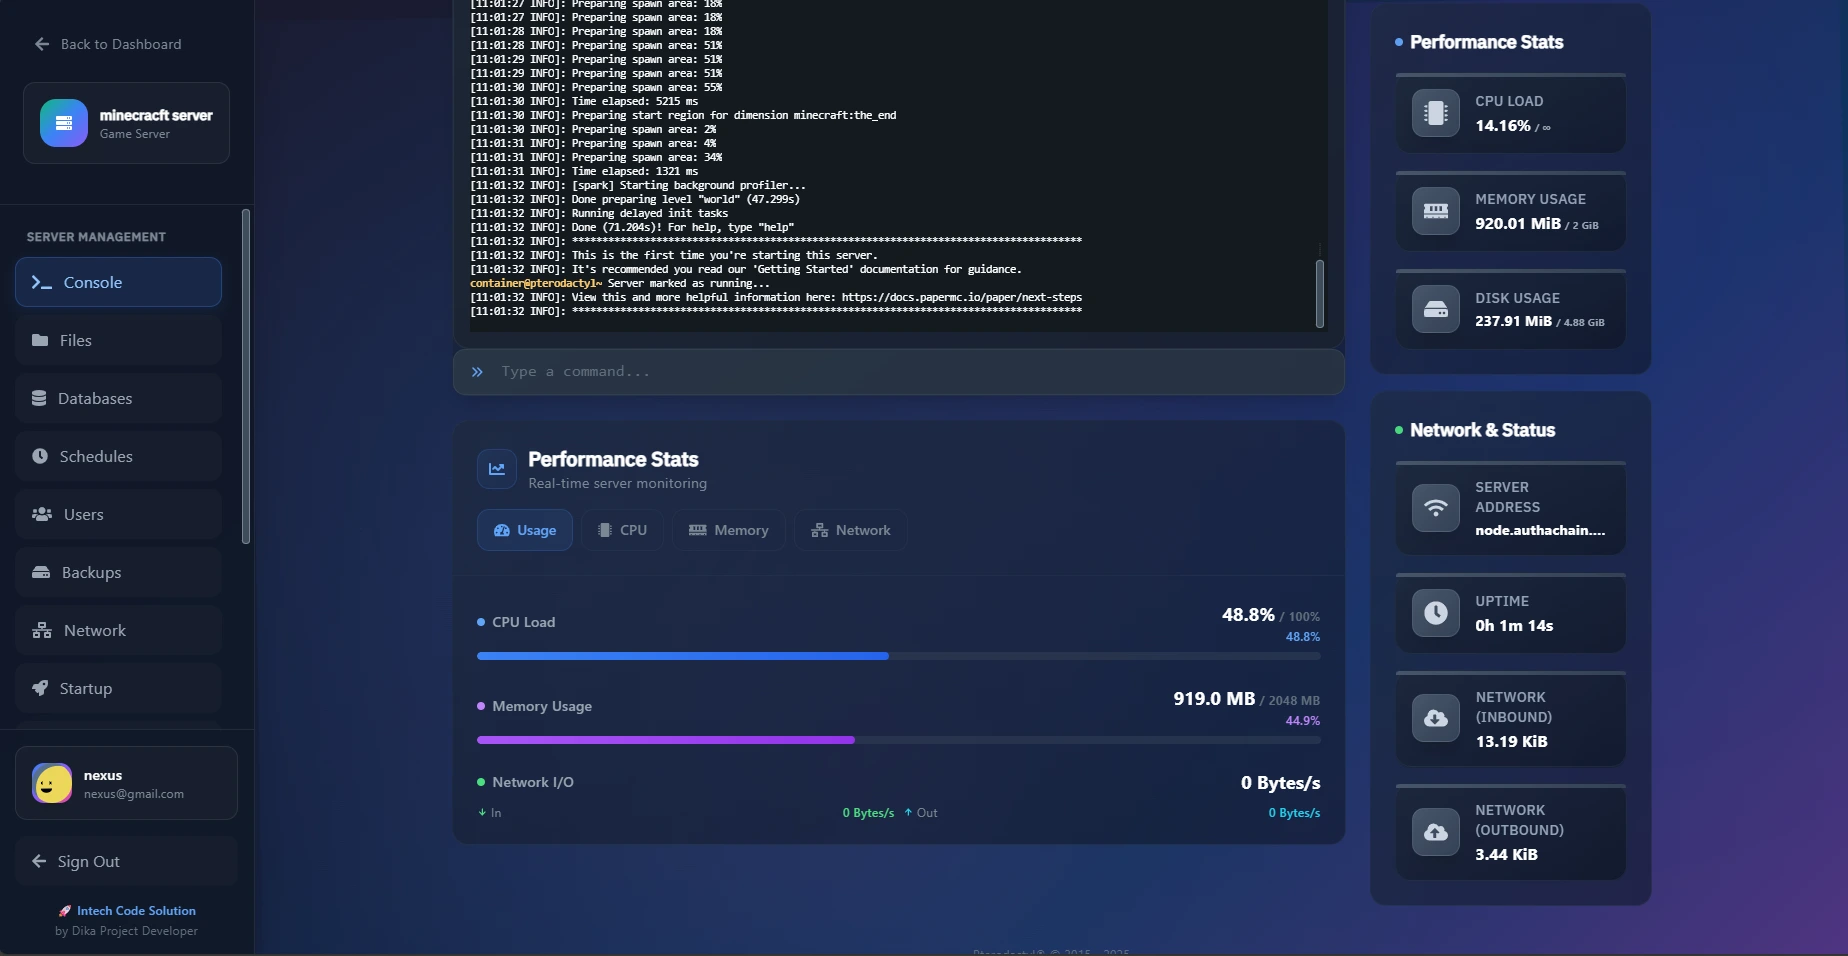Click the Backups icon in sidebar
The width and height of the screenshot is (1848, 956).
coord(41,572)
